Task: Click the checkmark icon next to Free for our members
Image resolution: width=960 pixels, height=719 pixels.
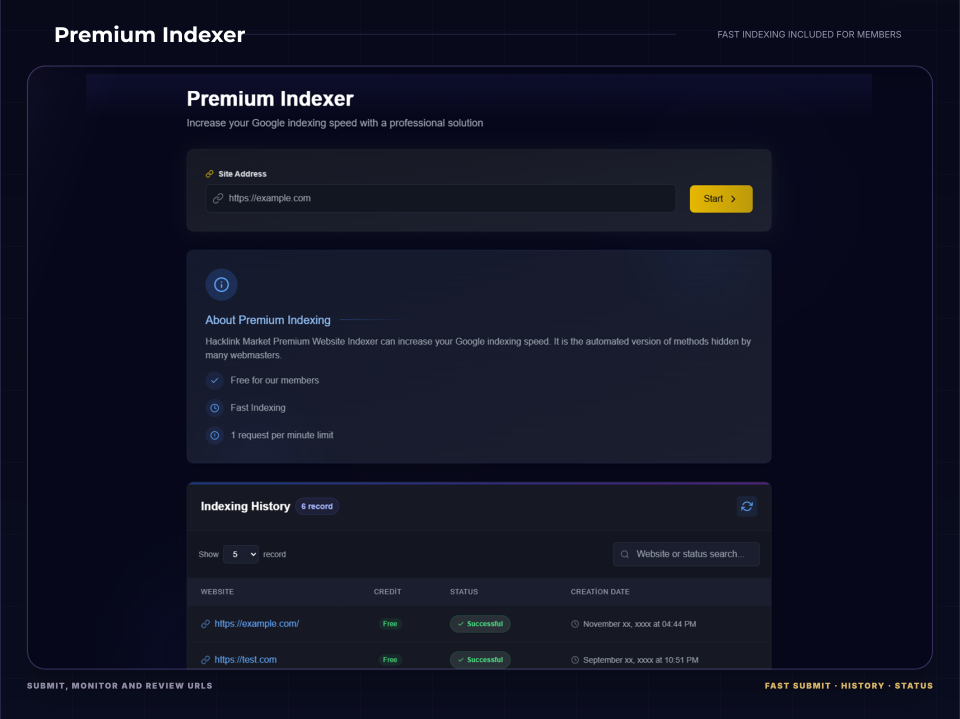Action: coord(214,380)
